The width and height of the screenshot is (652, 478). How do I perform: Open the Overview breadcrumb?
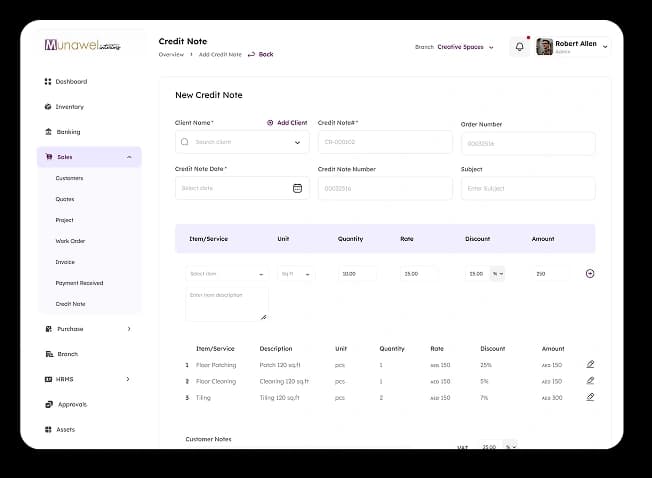point(171,54)
